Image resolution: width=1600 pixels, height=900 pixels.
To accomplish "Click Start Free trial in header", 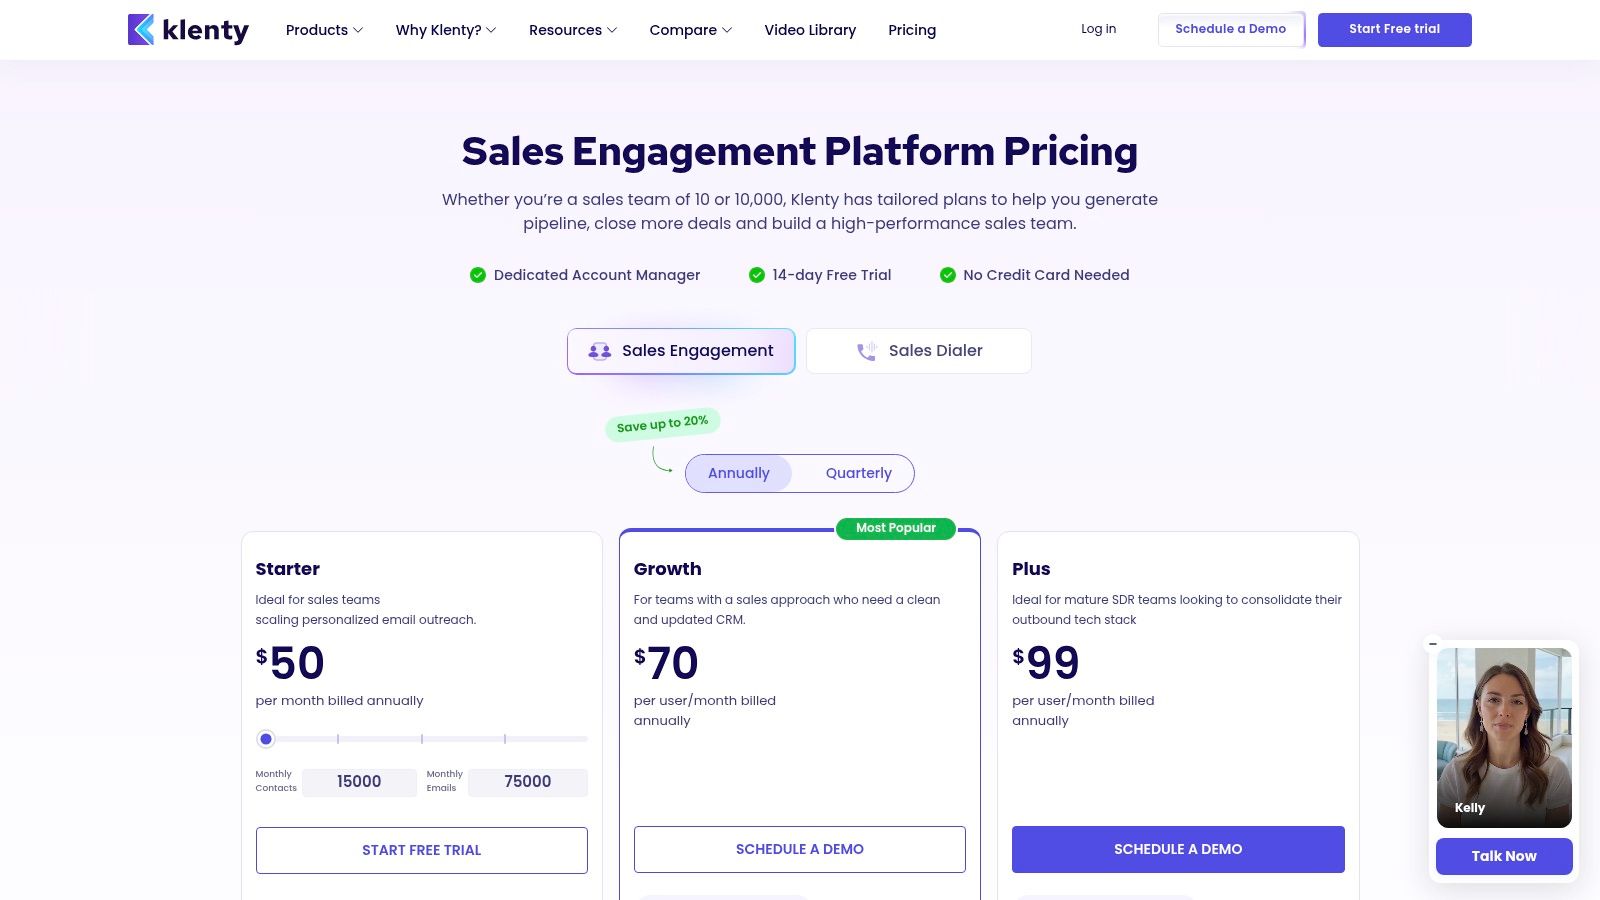I will (x=1395, y=29).
